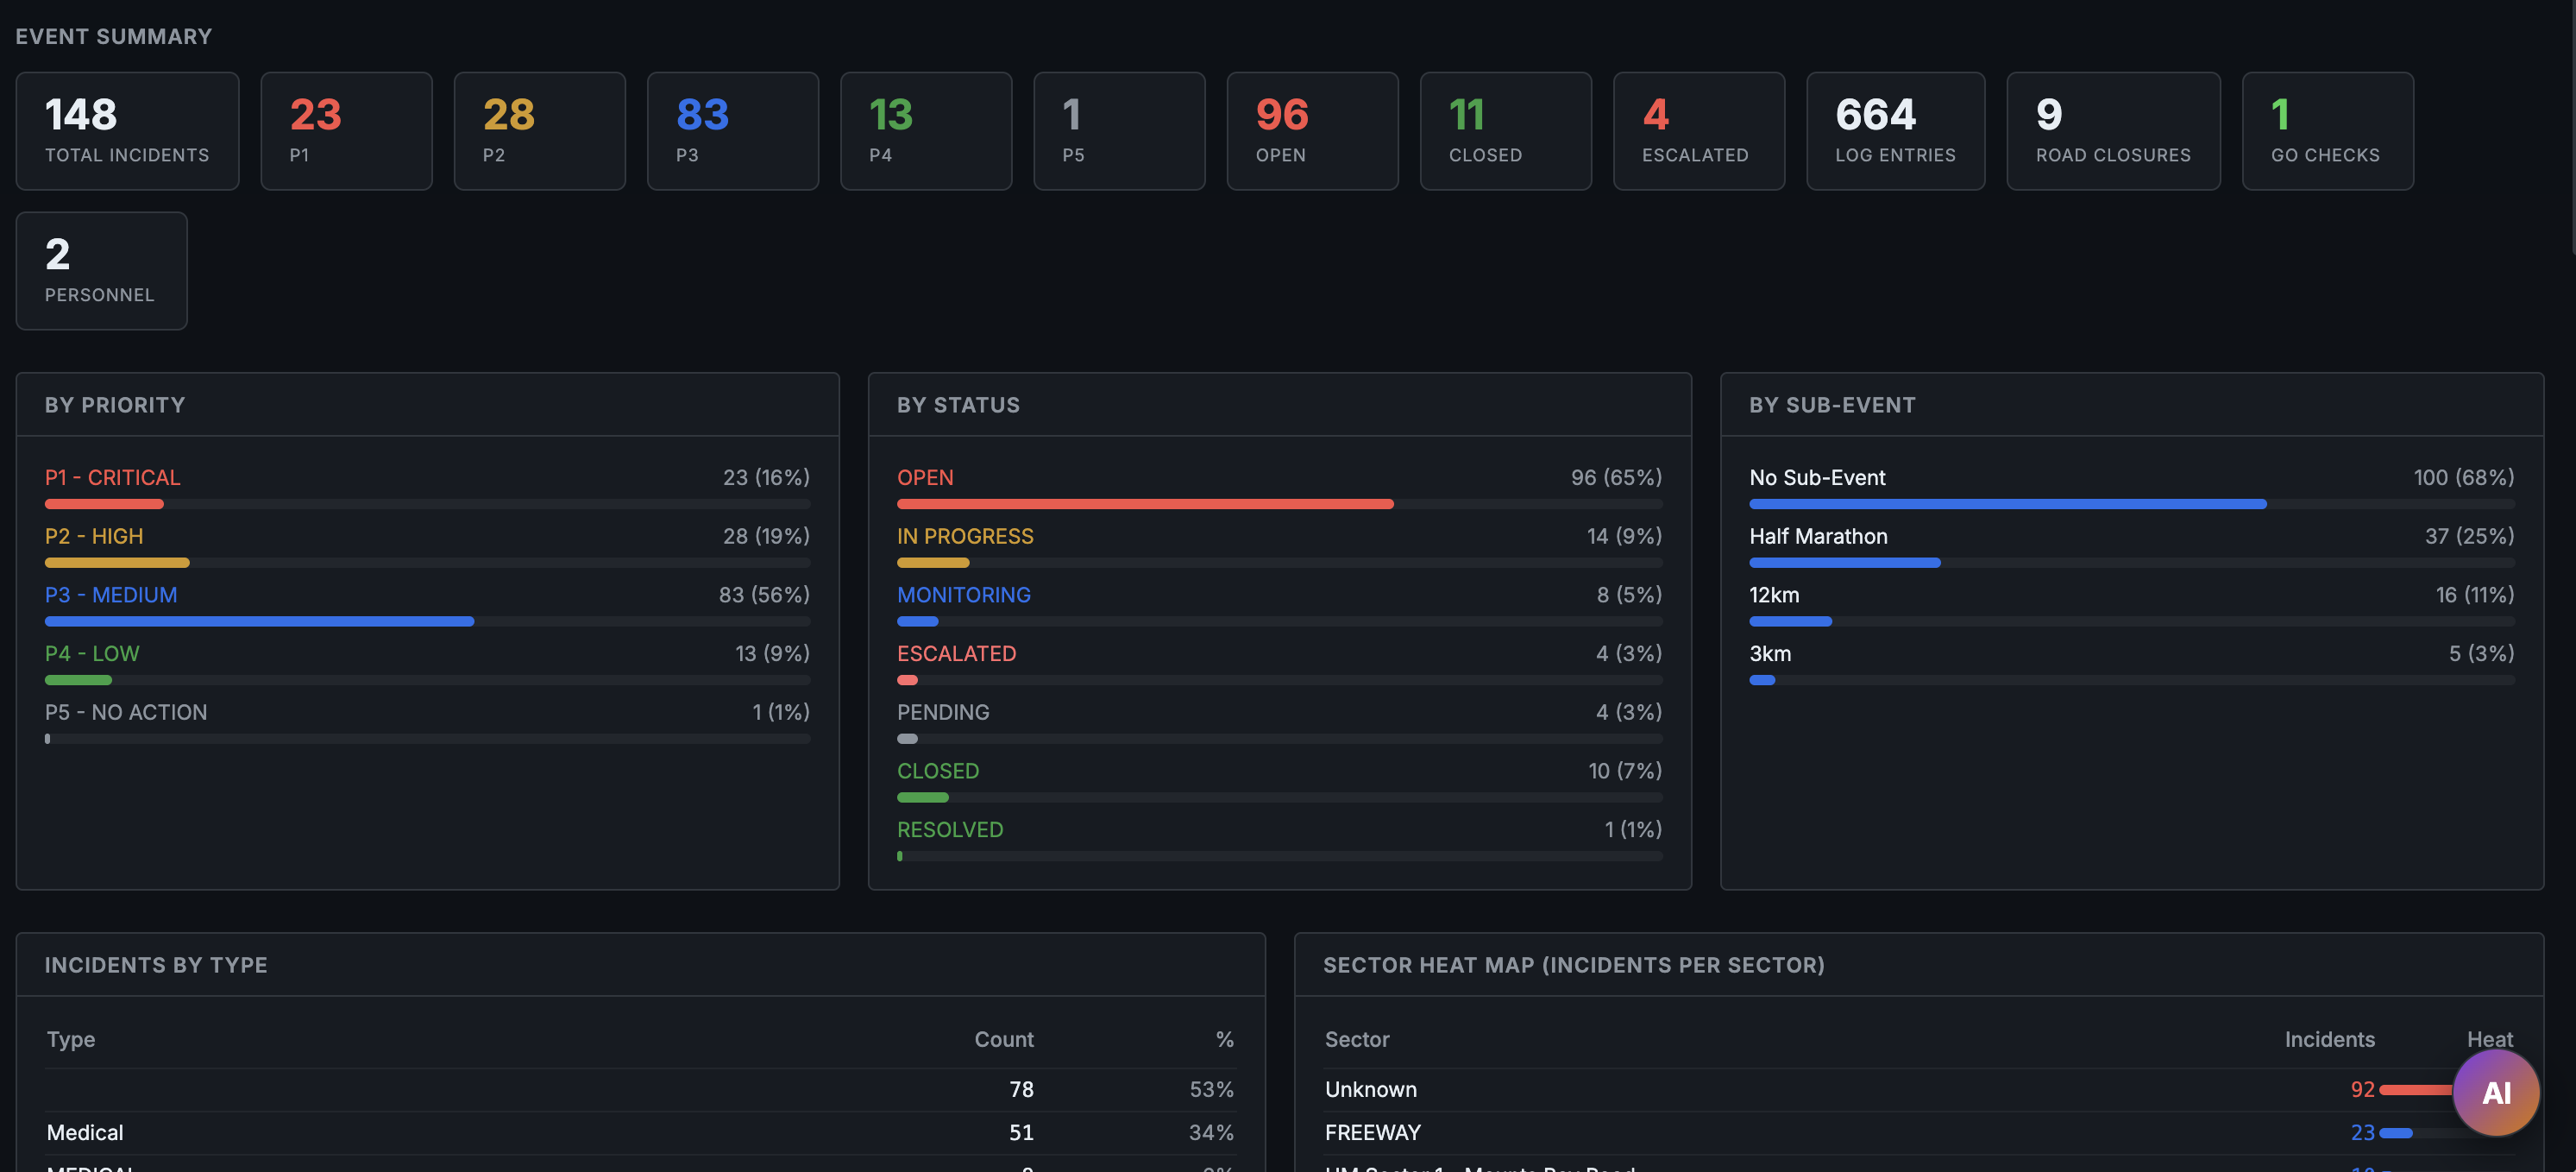Click the PENDING status label
This screenshot has width=2576, height=1172.
tap(943, 712)
